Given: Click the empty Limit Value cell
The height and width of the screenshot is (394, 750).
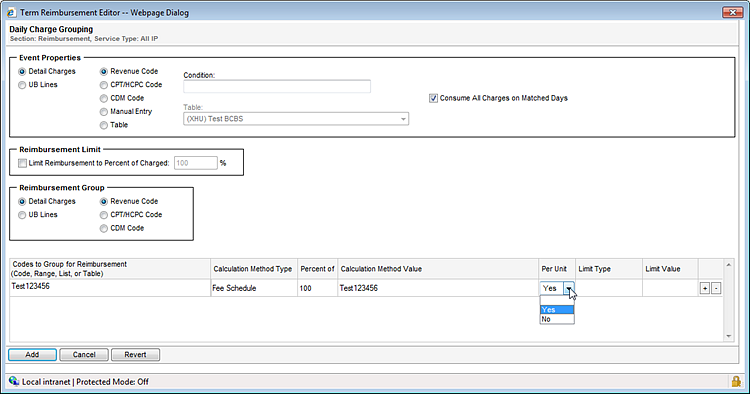Looking at the screenshot, I should (x=670, y=288).
